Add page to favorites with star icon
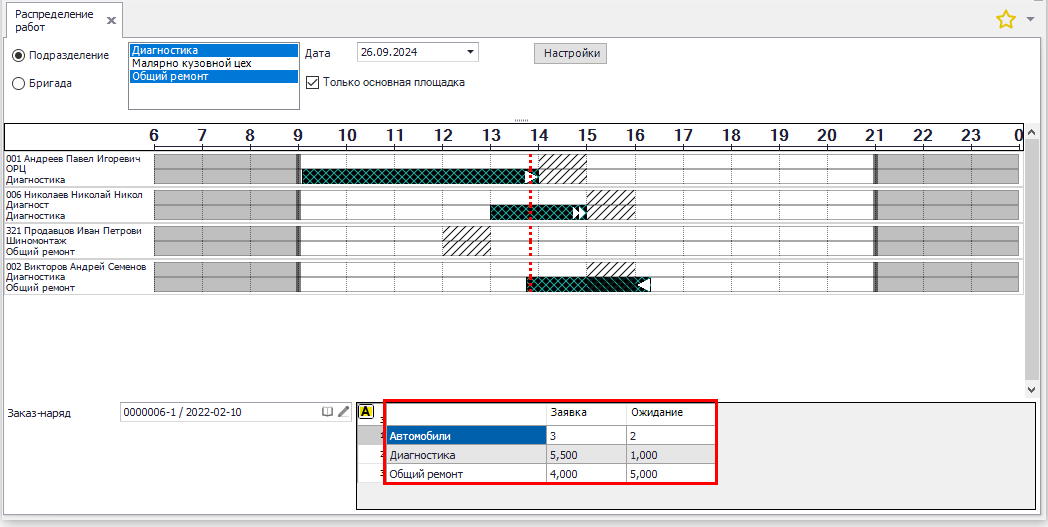Viewport: 1048px width, 527px height. coord(1005,19)
